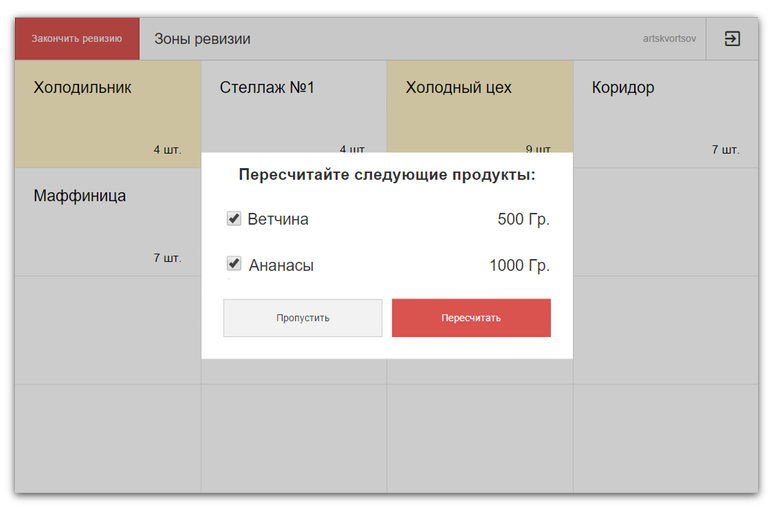Click the 500 Гр. value for Ветчина
The width and height of the screenshot is (780, 508).
523,219
